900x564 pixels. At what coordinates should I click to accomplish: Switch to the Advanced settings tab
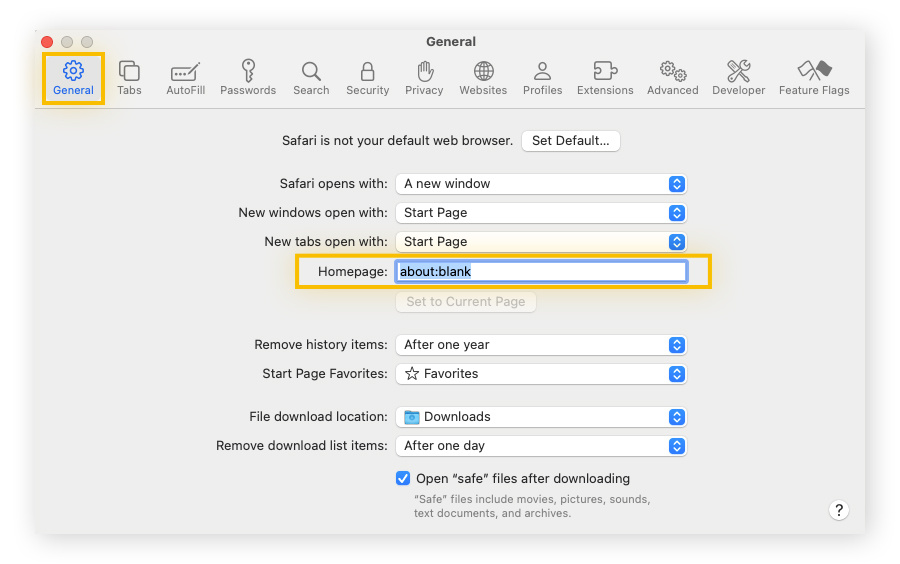point(672,78)
